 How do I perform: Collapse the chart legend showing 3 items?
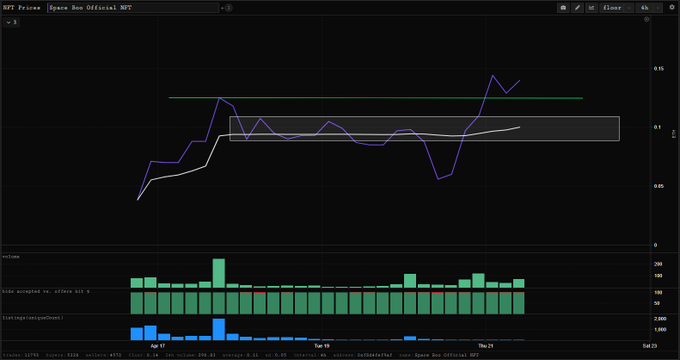point(11,22)
